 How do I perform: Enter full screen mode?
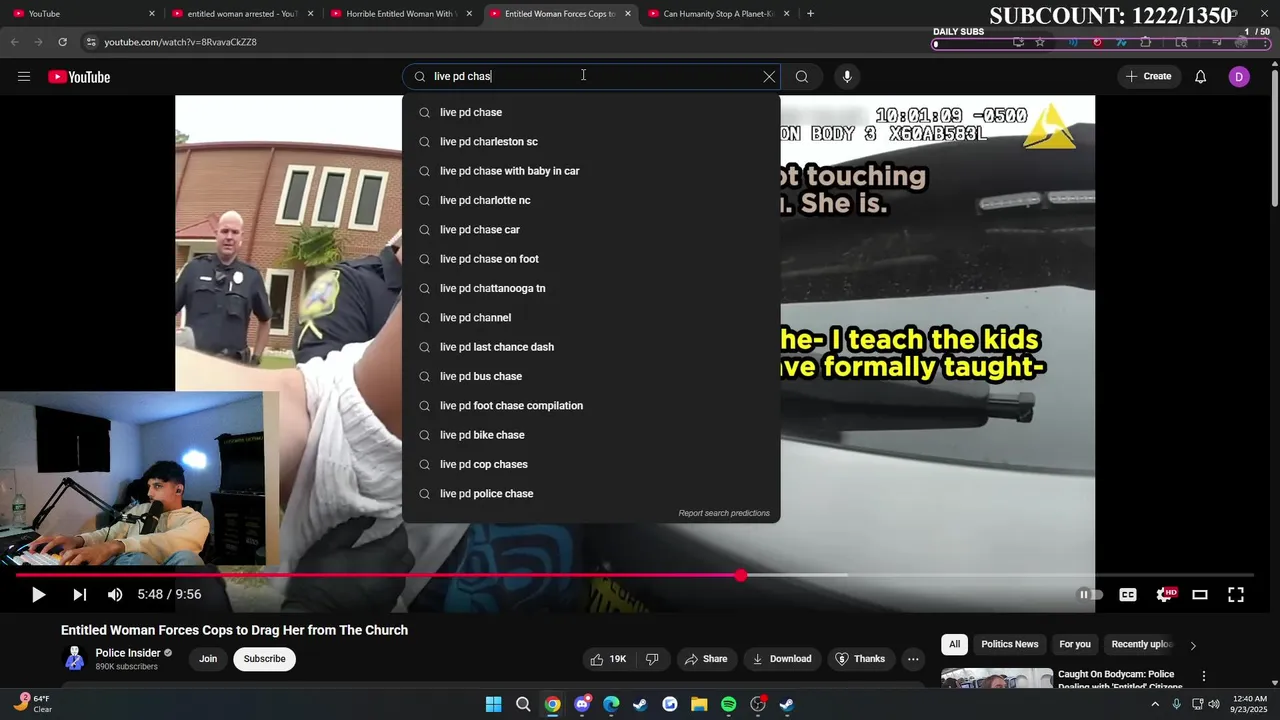[1236, 595]
